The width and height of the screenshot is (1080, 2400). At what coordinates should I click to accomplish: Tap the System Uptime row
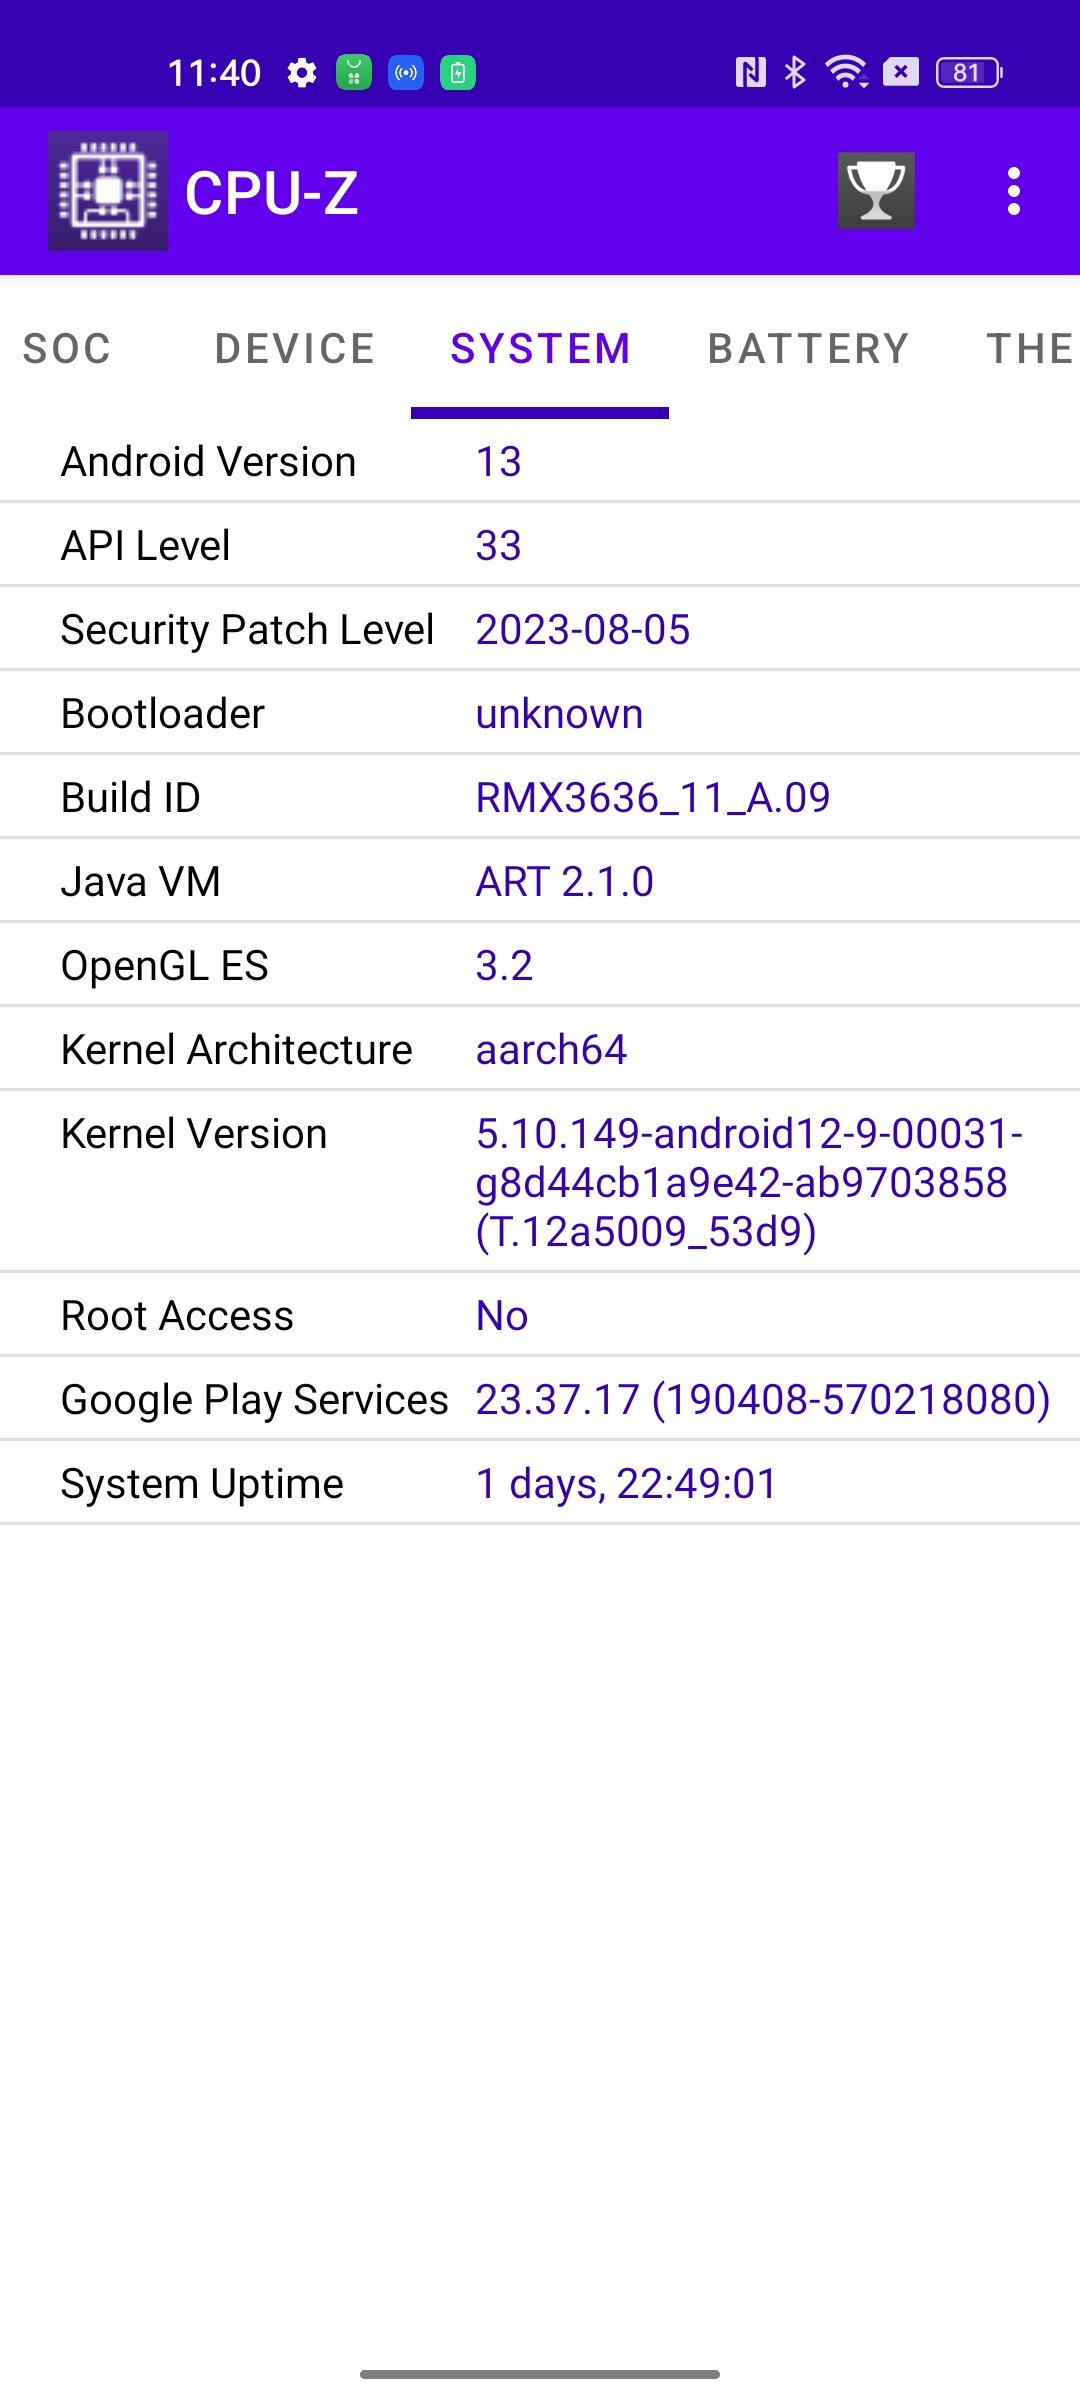[x=540, y=1483]
